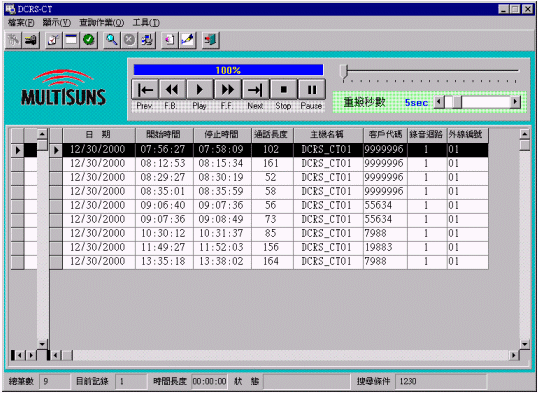
Task: Click the Stop playback button
Action: click(283, 90)
